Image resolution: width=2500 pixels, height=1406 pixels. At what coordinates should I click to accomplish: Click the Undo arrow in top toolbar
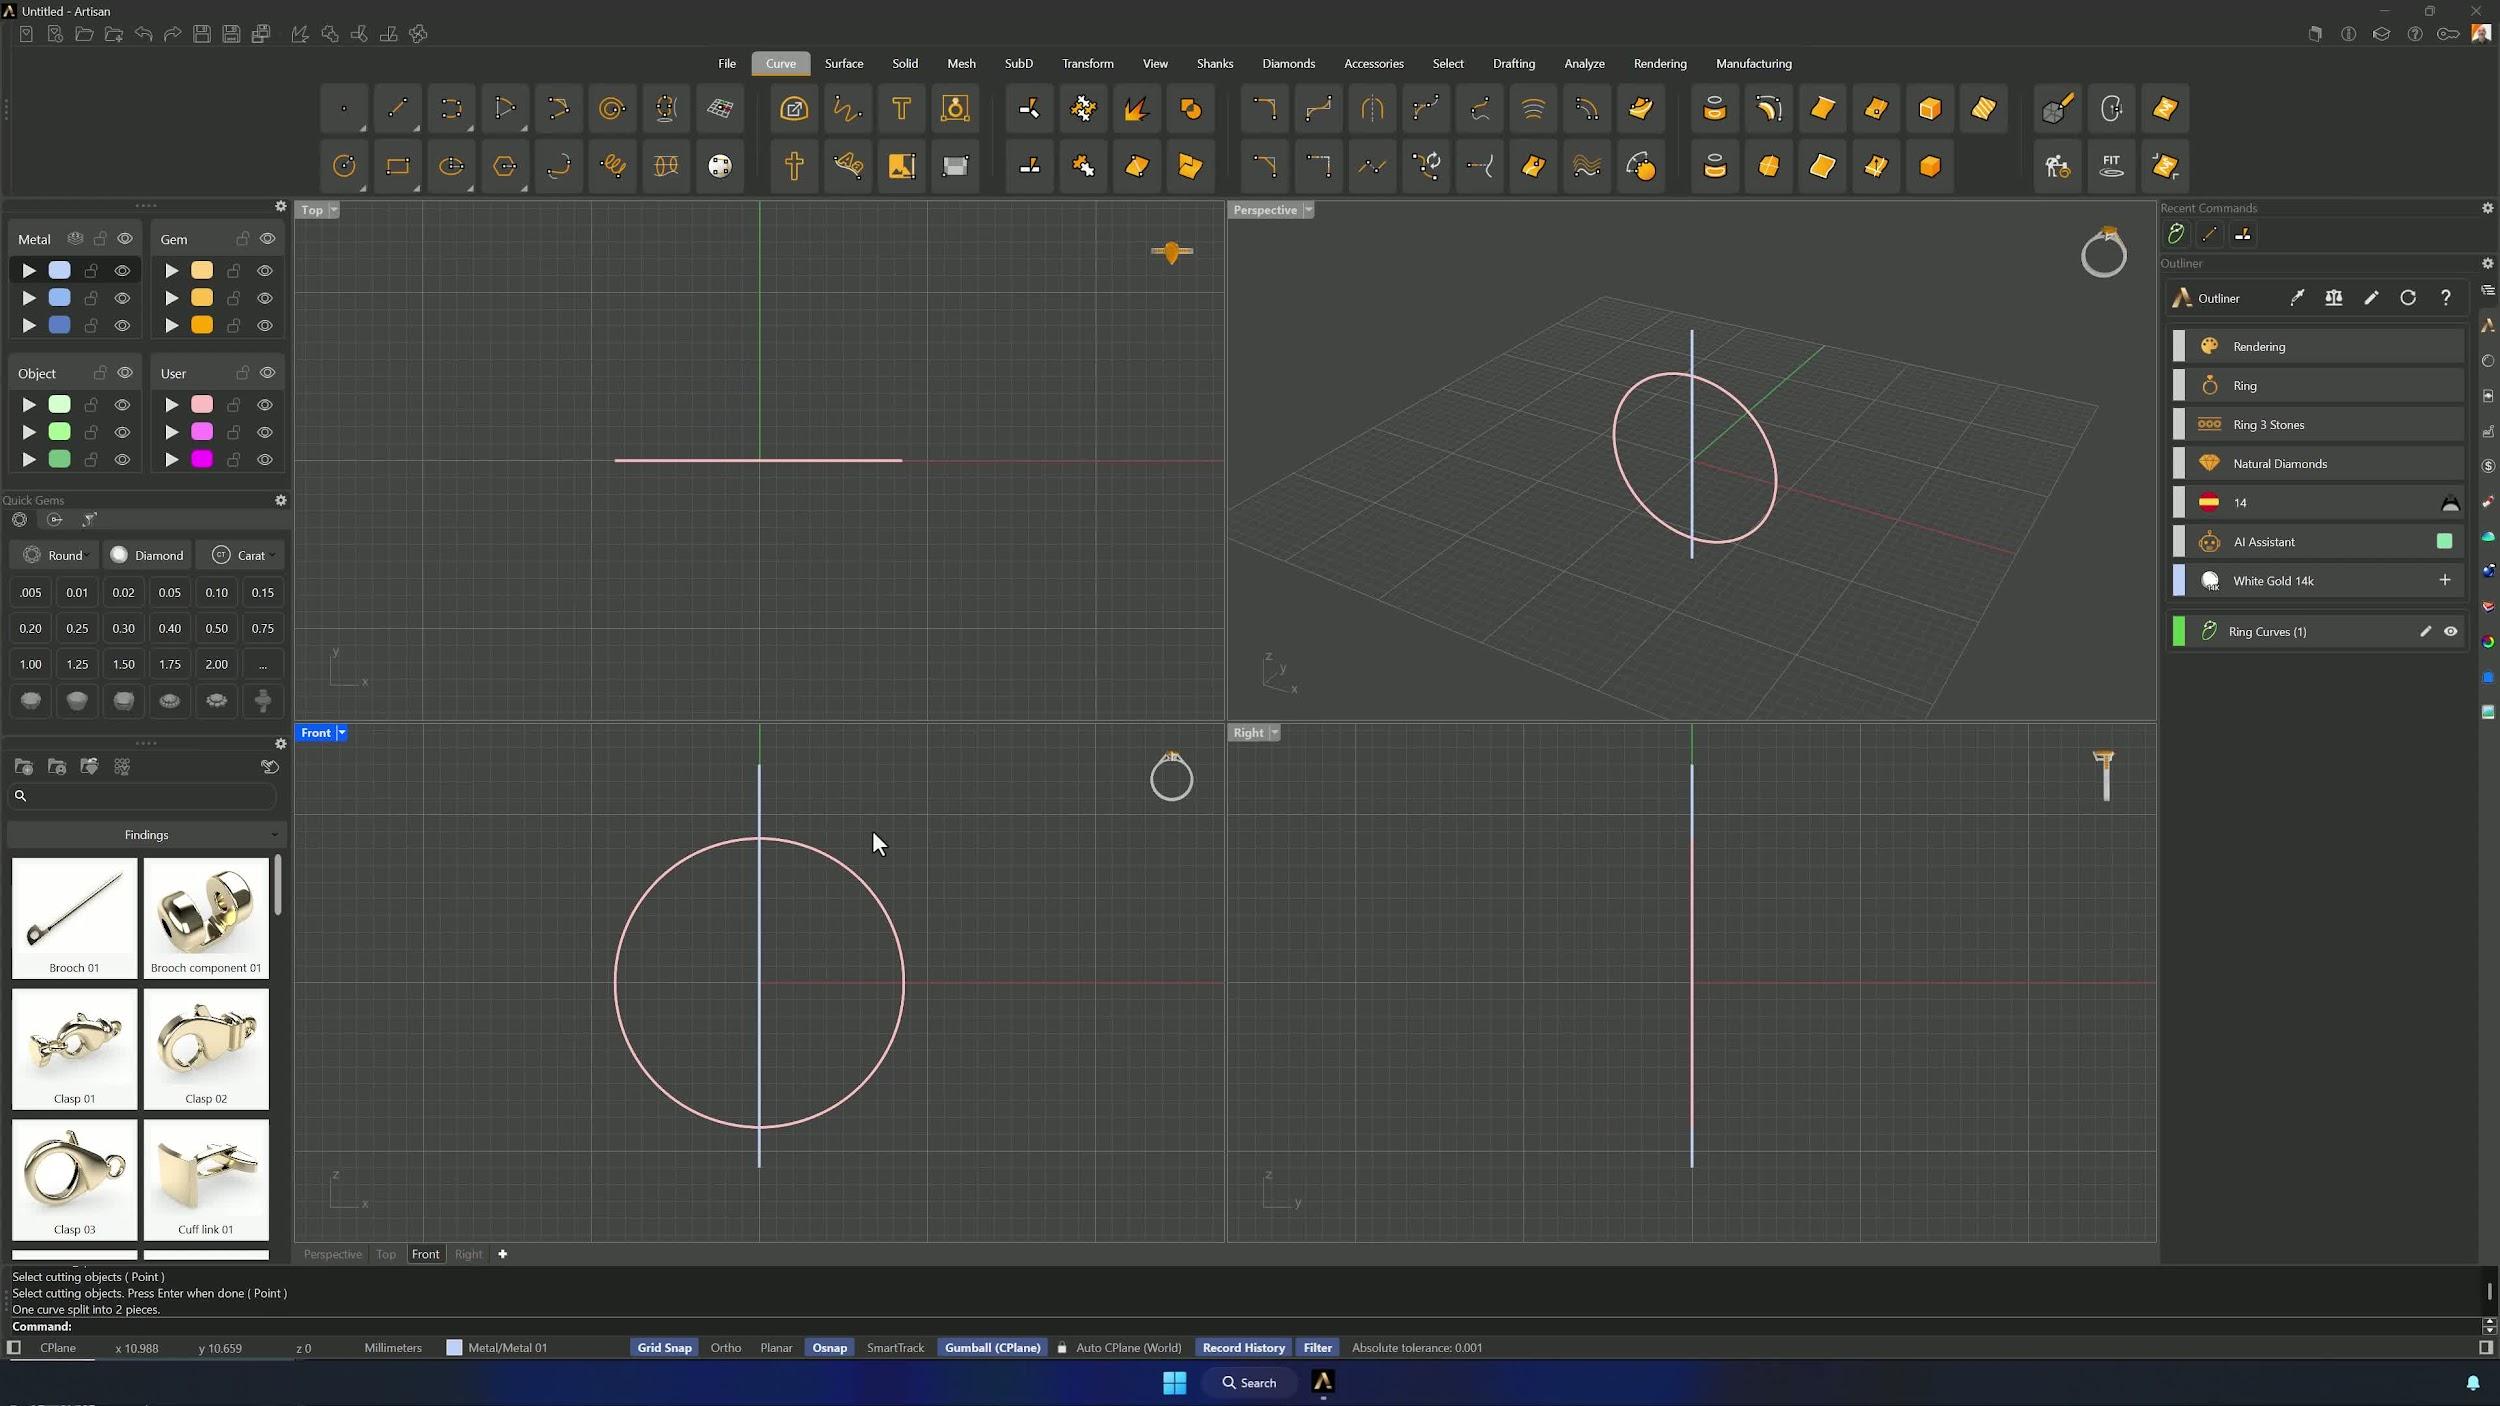pos(143,34)
